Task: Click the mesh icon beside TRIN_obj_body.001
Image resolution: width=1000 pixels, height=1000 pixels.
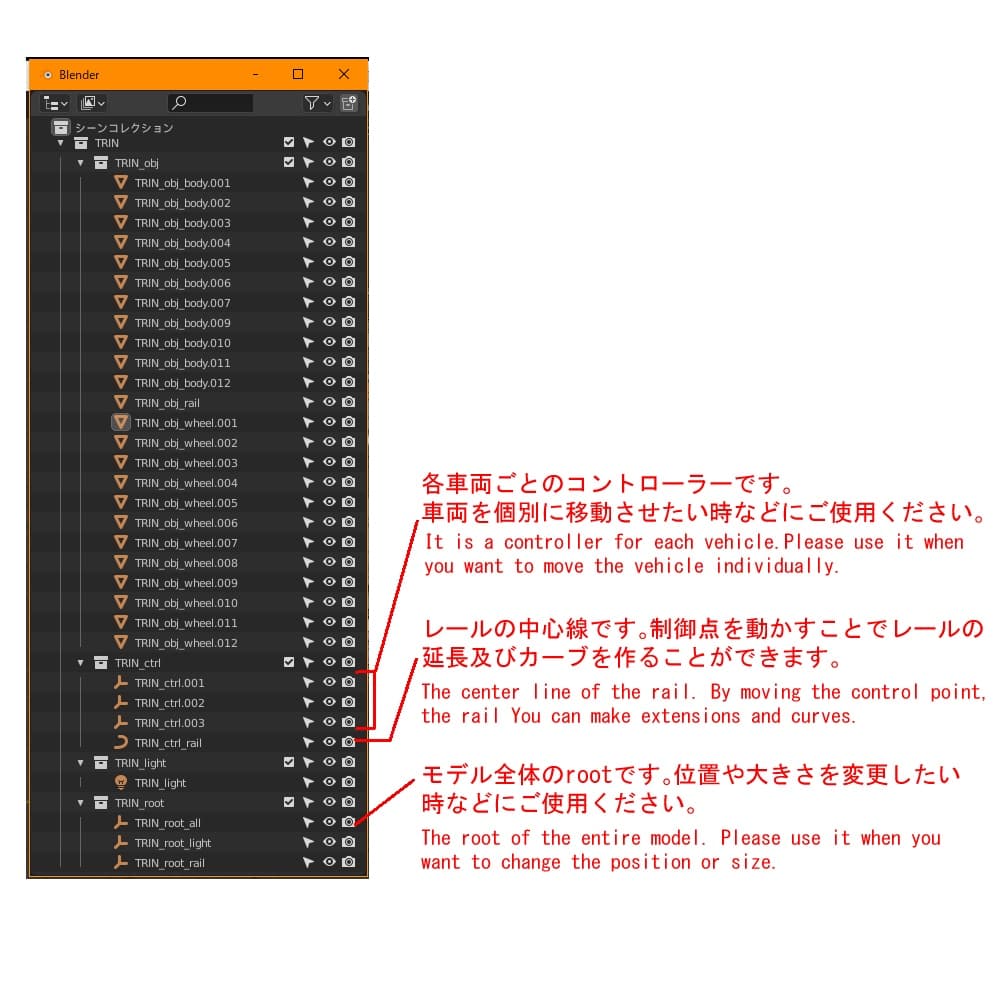Action: (x=120, y=182)
